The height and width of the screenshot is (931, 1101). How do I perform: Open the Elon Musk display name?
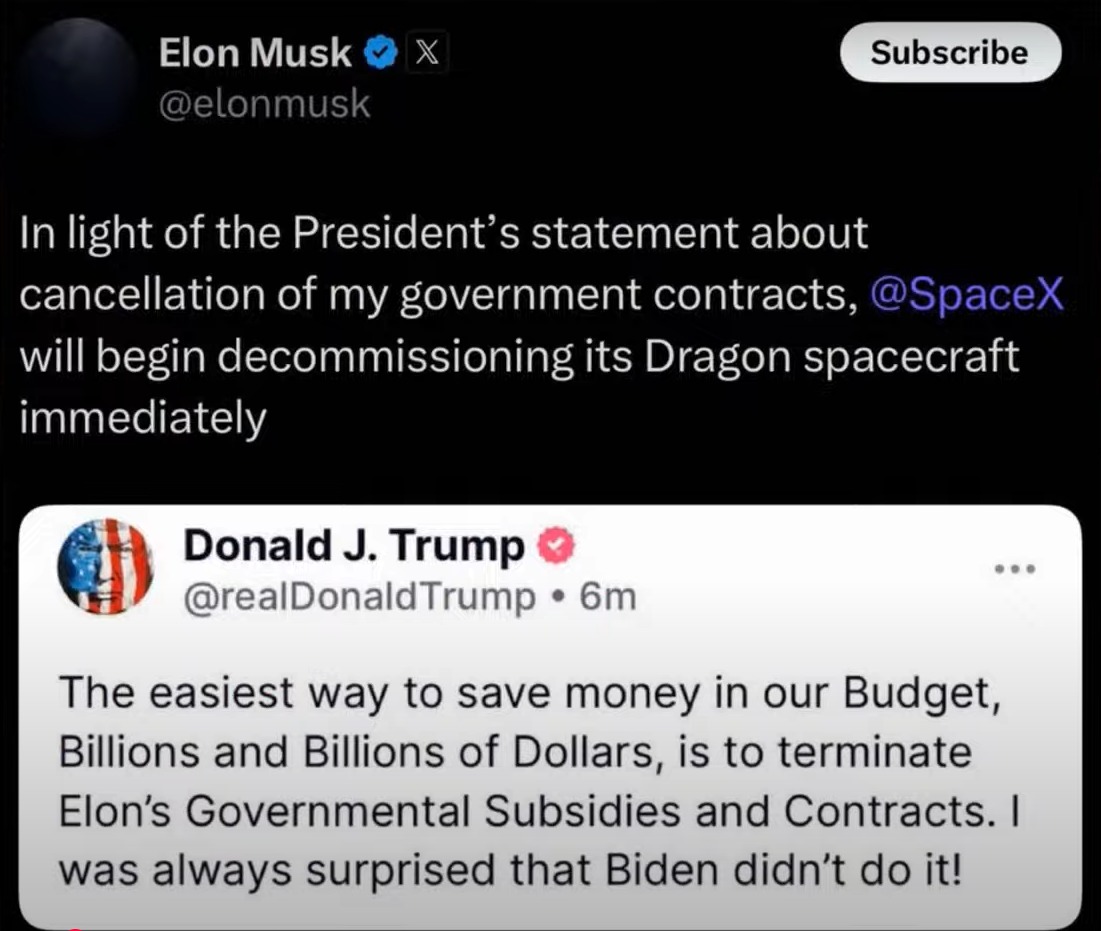point(255,53)
